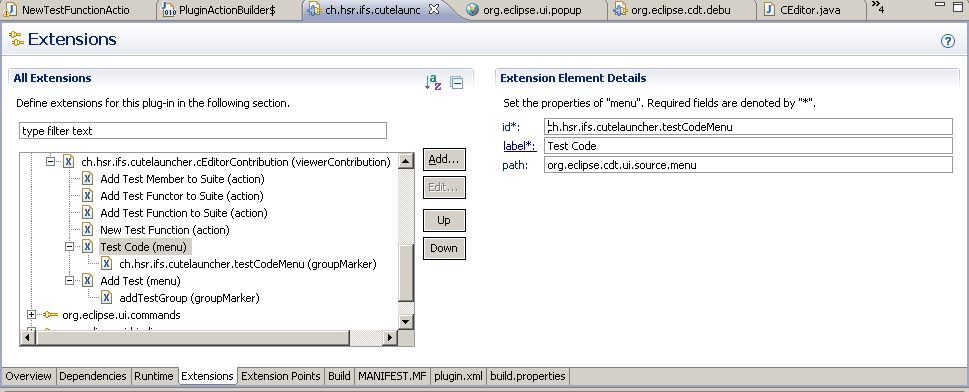This screenshot has height=392, width=969.
Task: Collapse all extensions with the collapse icon
Action: click(457, 83)
